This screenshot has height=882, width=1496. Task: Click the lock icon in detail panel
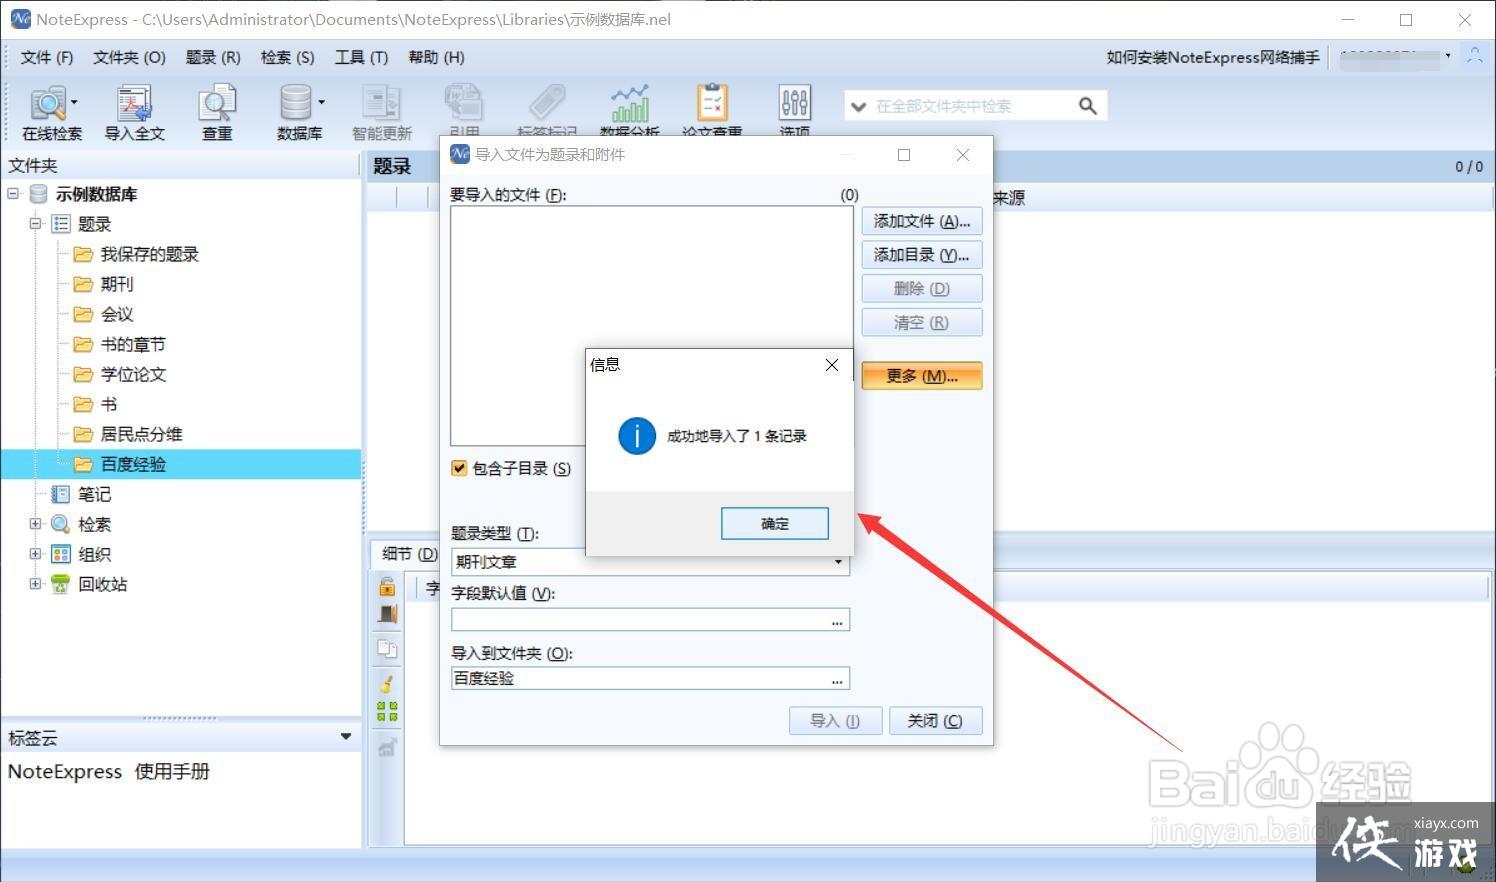(x=387, y=586)
